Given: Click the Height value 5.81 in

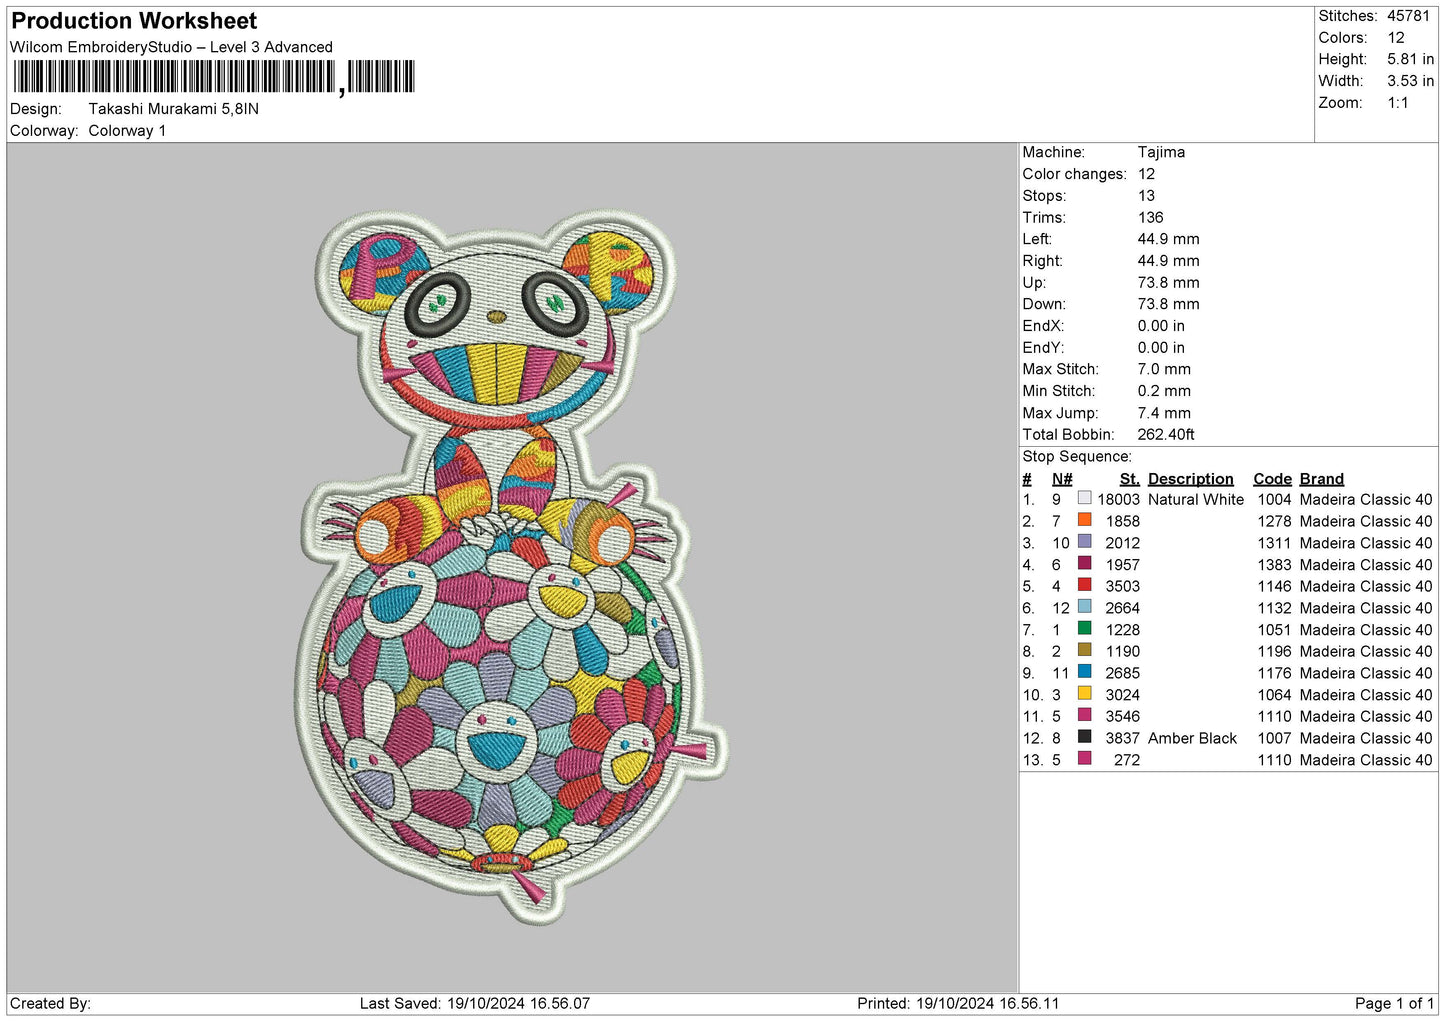Looking at the screenshot, I should [1410, 59].
